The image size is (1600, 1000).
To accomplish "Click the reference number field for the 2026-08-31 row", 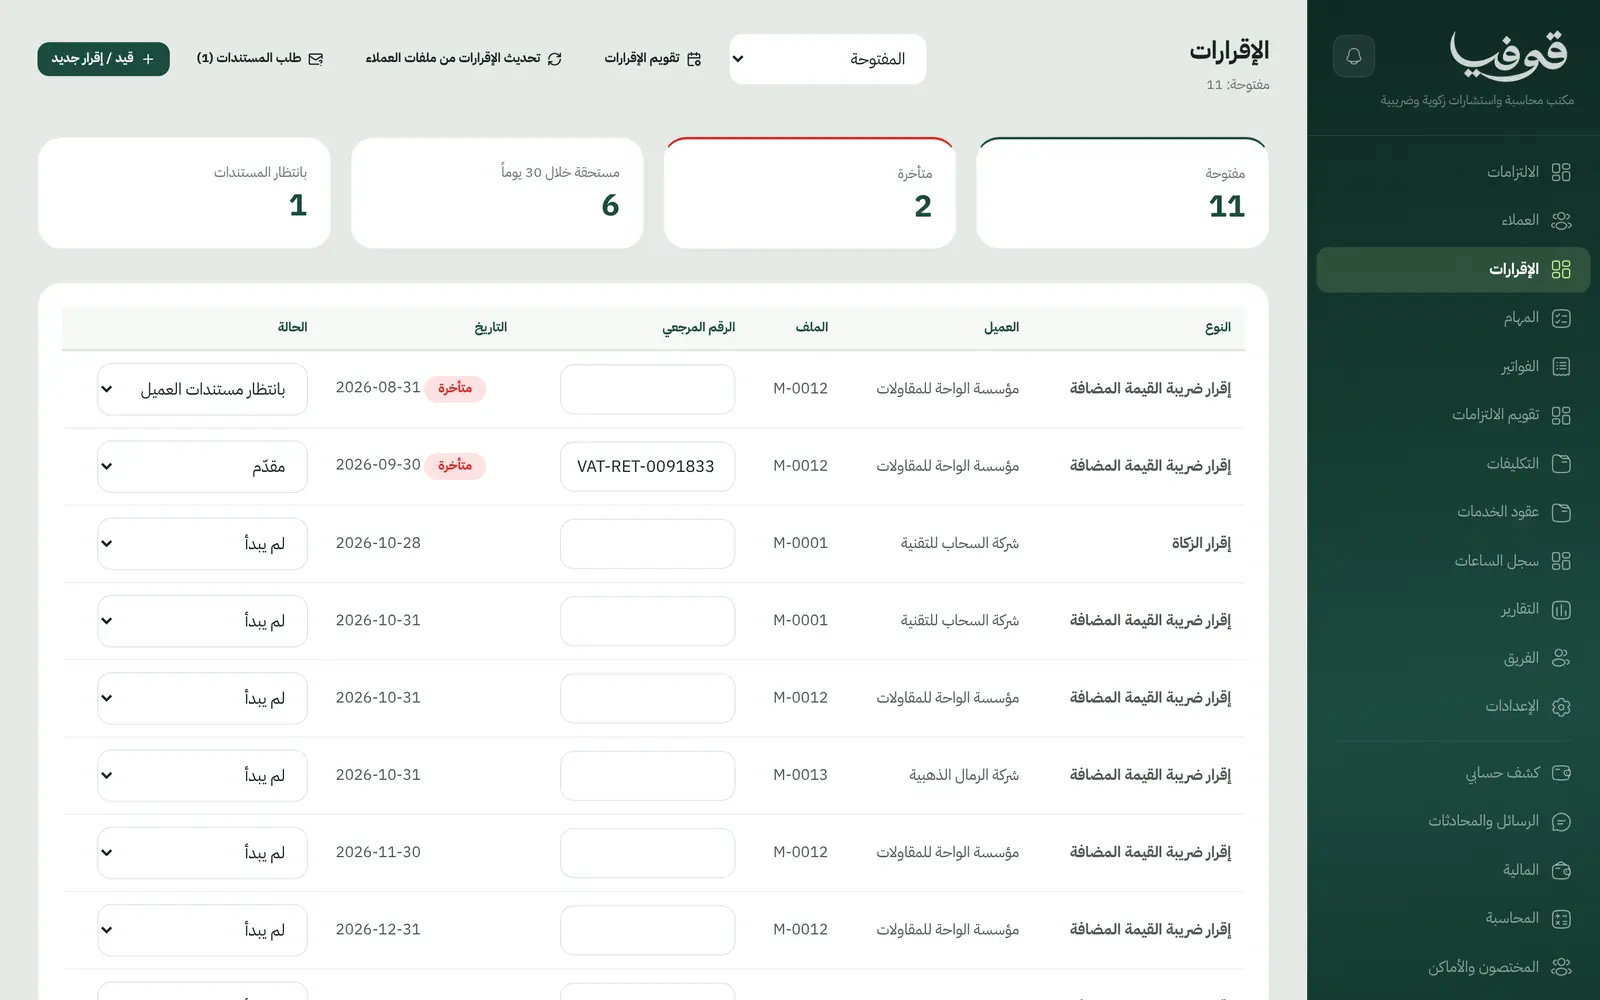I will pyautogui.click(x=648, y=389).
